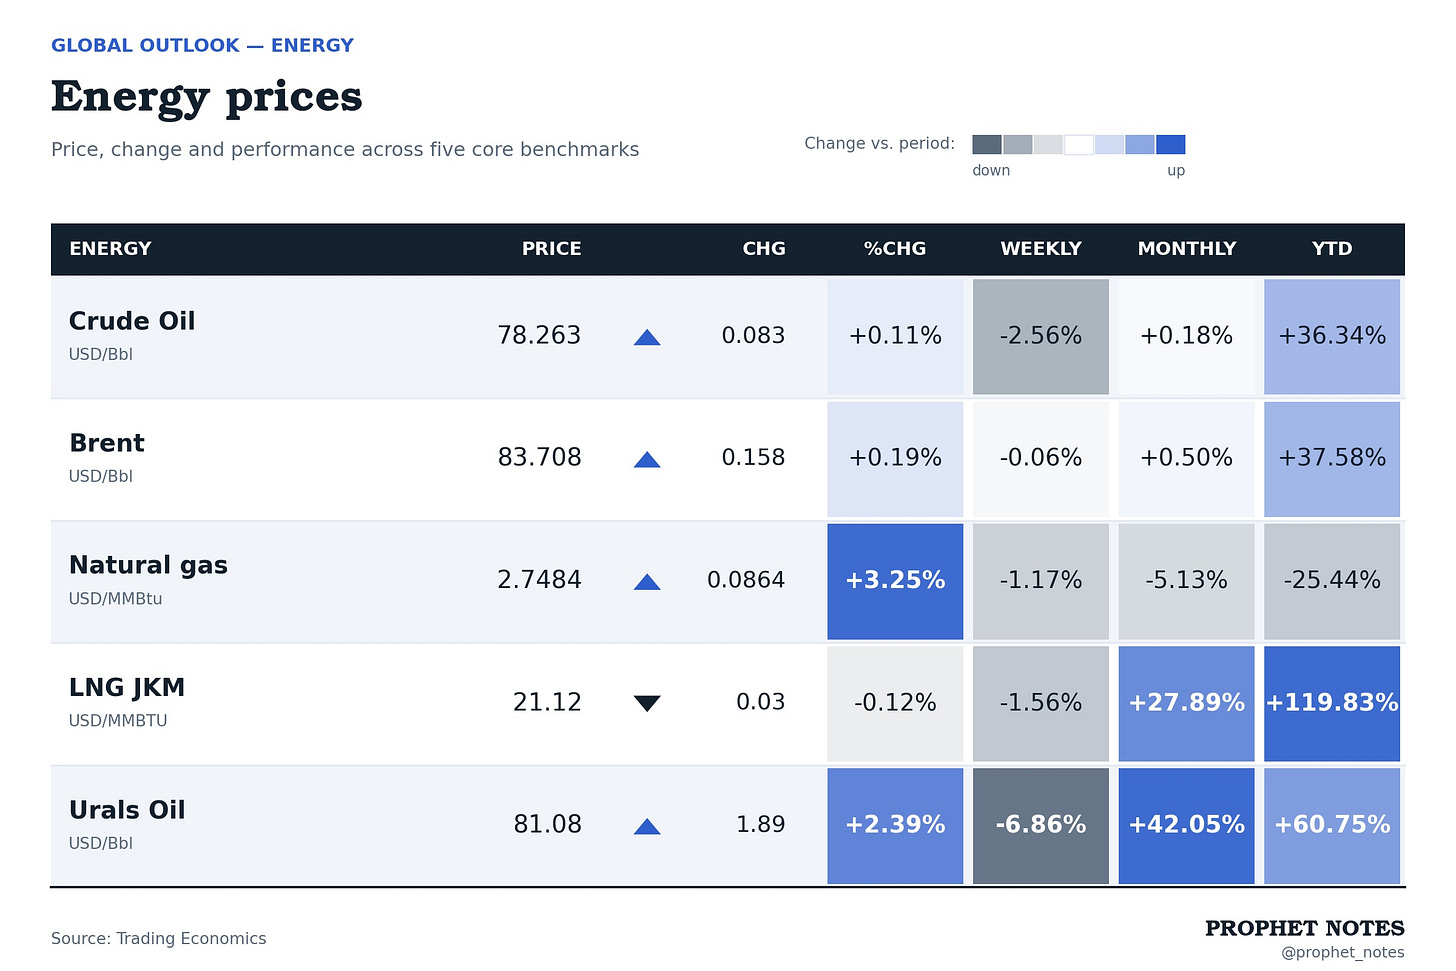Click the LNG JKM down triangle icon

(647, 703)
